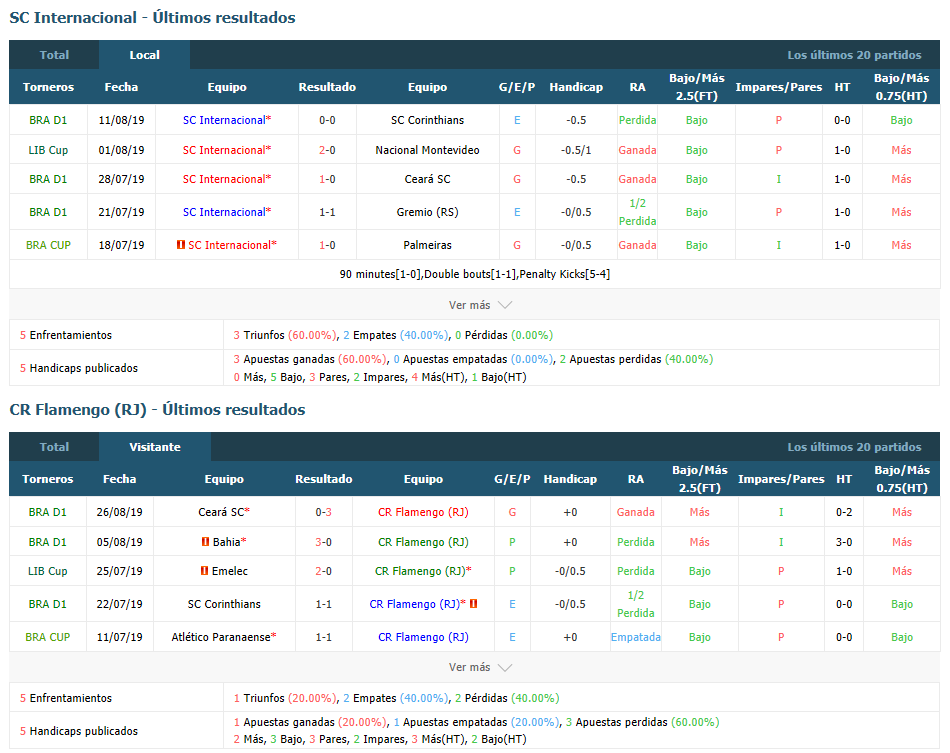The height and width of the screenshot is (753, 950).
Task: Click the LIB Cup tournament in 01/08/19 row
Action: click(48, 150)
